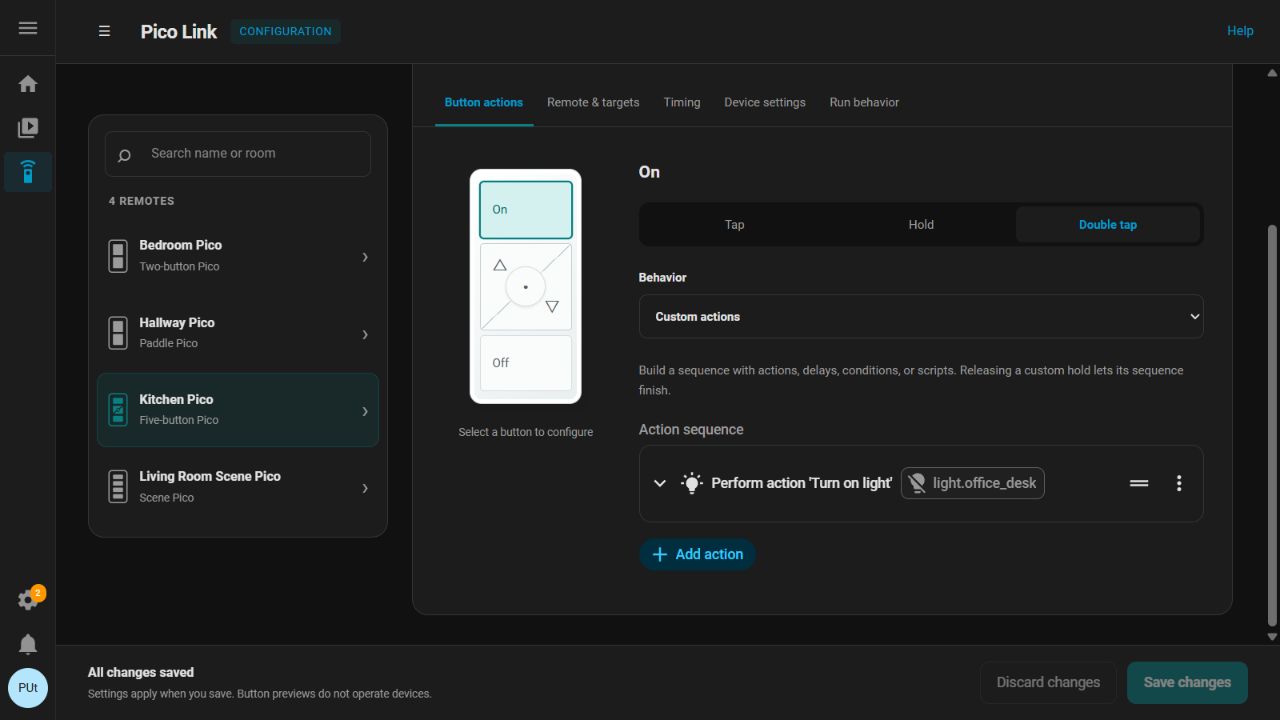Go to Home dashboard icon
Viewport: 1280px width, 720px height.
[28, 84]
